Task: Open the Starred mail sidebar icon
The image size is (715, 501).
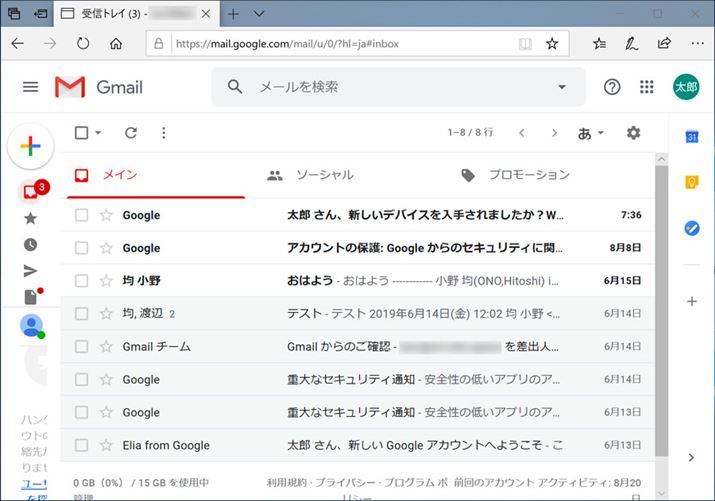Action: pyautogui.click(x=30, y=218)
